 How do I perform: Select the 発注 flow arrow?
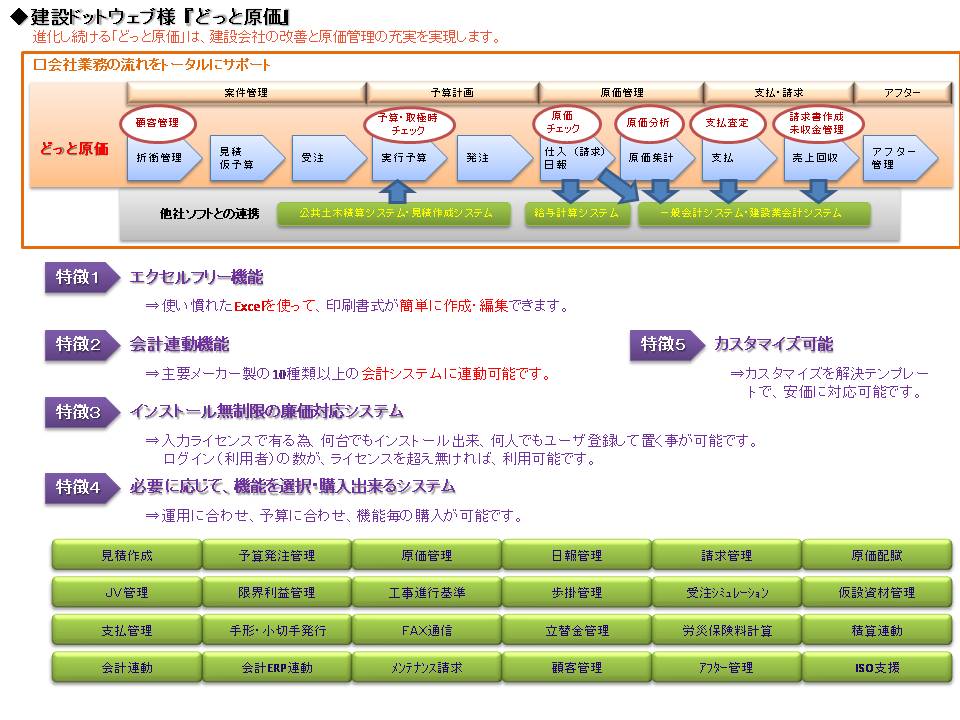click(495, 158)
